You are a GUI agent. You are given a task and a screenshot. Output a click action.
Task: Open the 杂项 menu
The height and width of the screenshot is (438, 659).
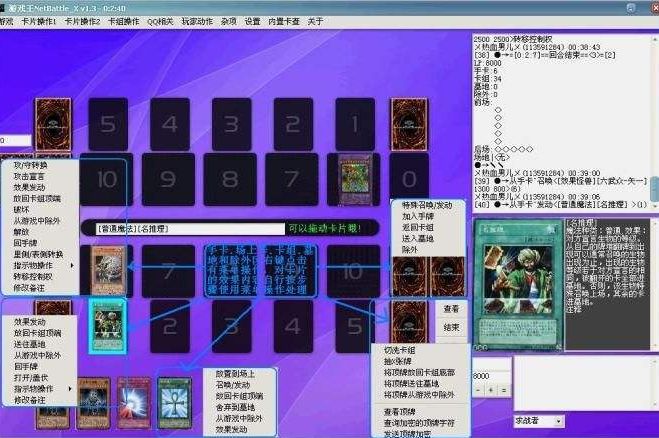coord(229,21)
